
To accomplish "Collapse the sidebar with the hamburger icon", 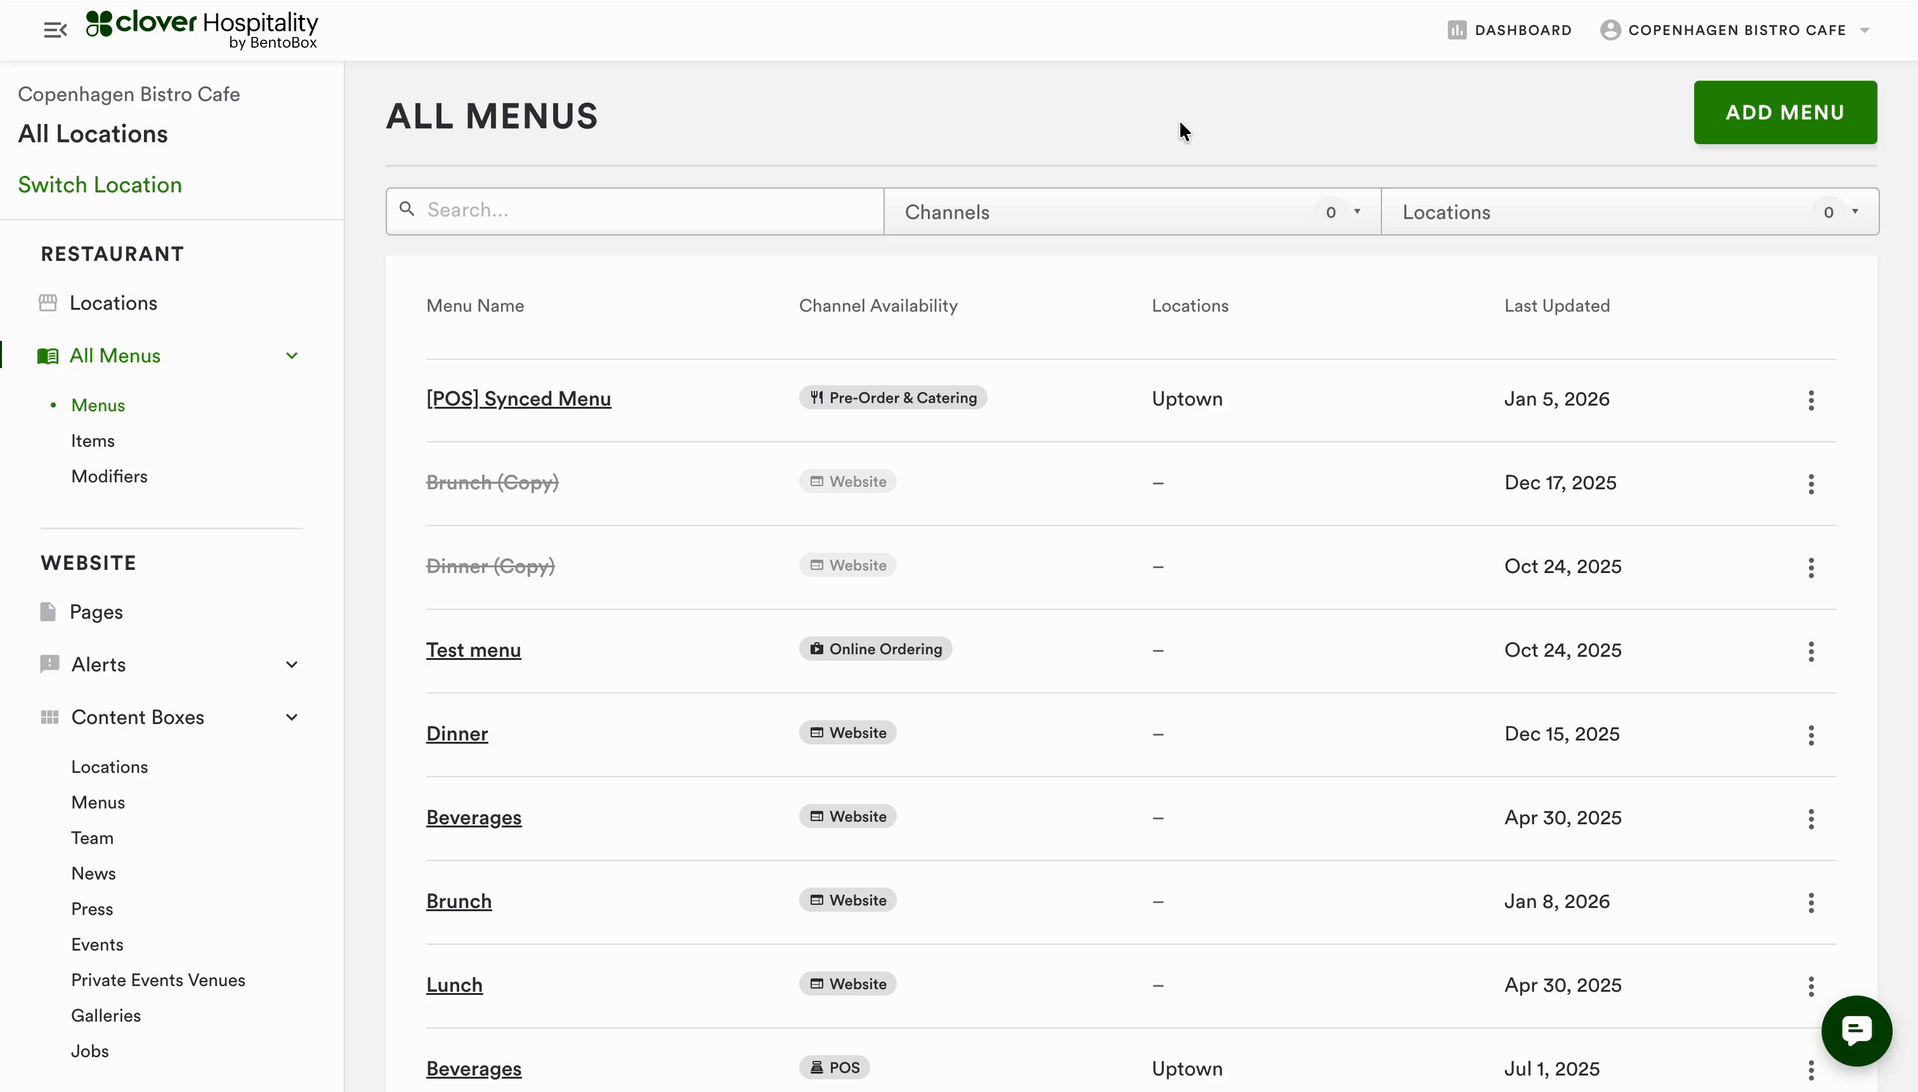I will pos(55,30).
